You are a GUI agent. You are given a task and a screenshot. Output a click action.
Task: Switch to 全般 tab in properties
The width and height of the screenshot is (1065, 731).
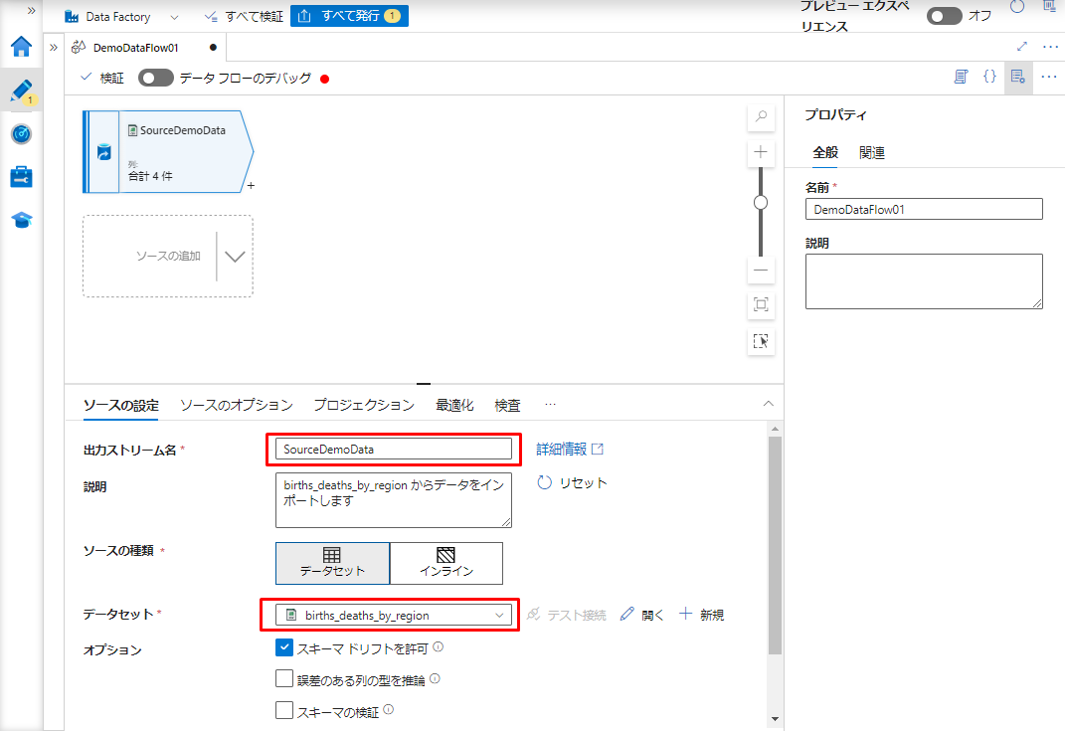click(x=825, y=153)
